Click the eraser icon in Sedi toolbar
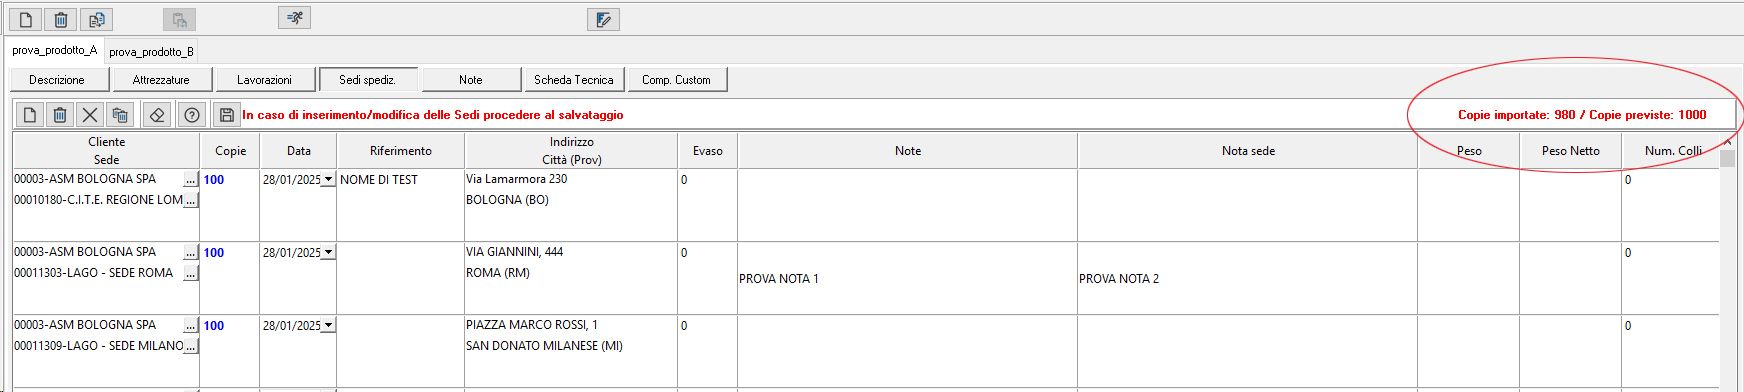 (x=156, y=115)
